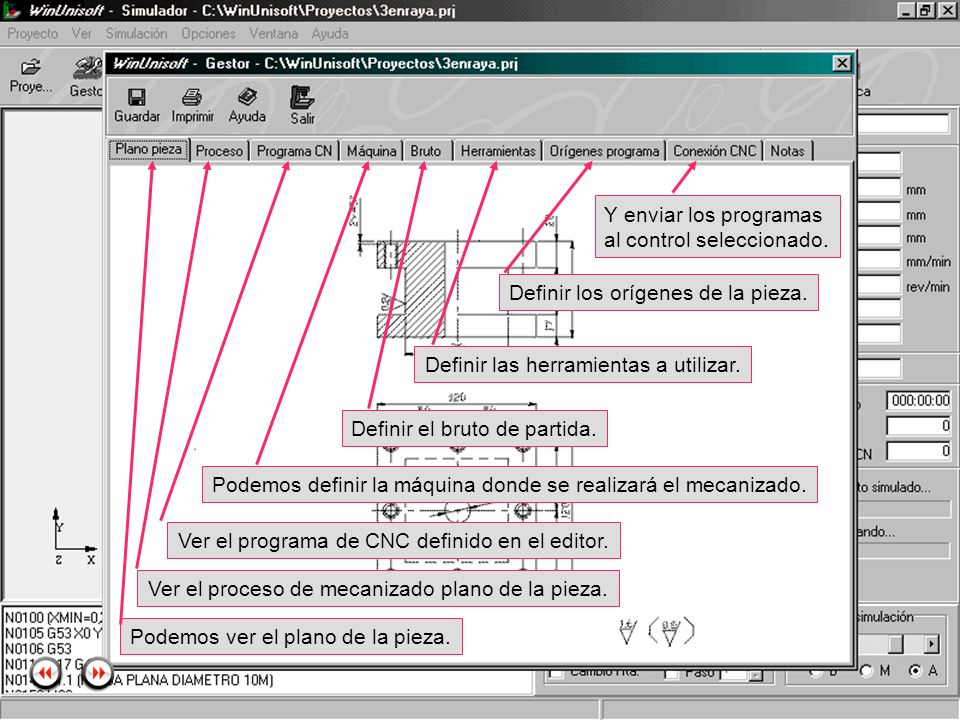Viewport: 960px width, 720px height.
Task: Click the forward double-arrow navigation button
Action: click(97, 673)
